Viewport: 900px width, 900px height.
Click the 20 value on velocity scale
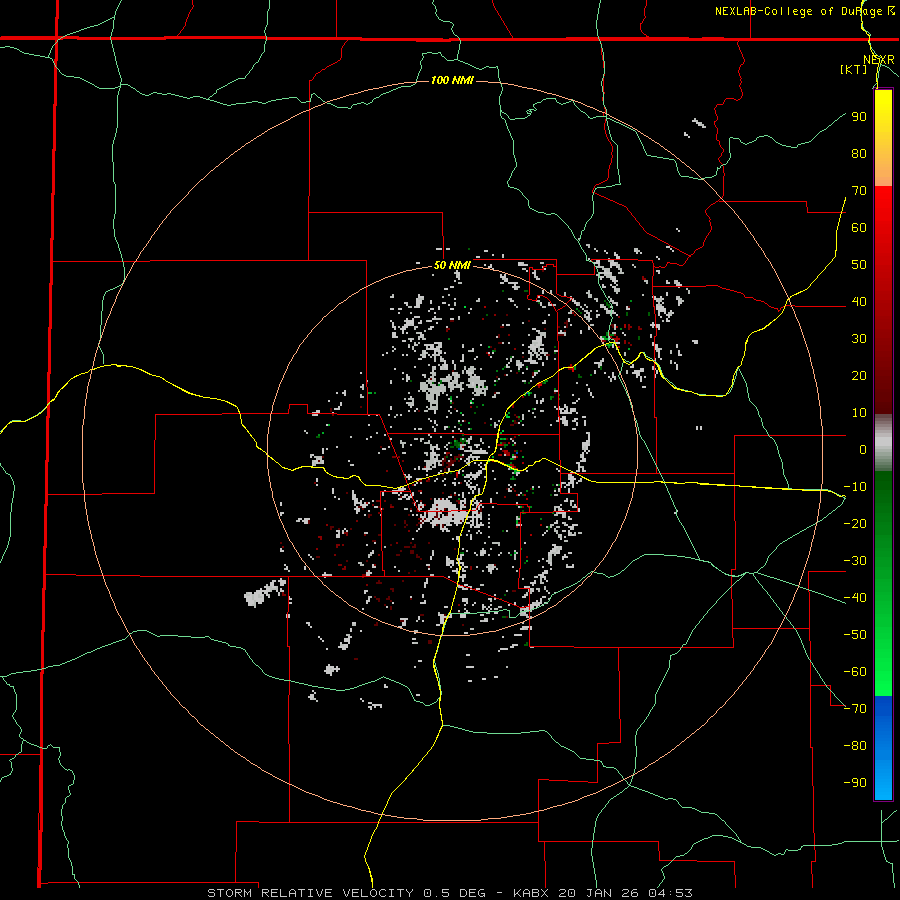[x=859, y=375]
